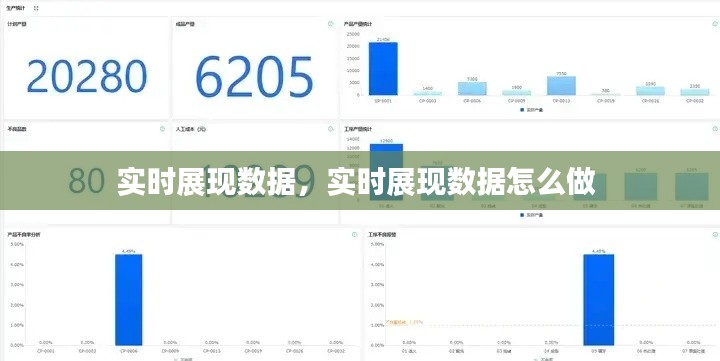Select the 3090 bar for CP-0026

coord(650,91)
